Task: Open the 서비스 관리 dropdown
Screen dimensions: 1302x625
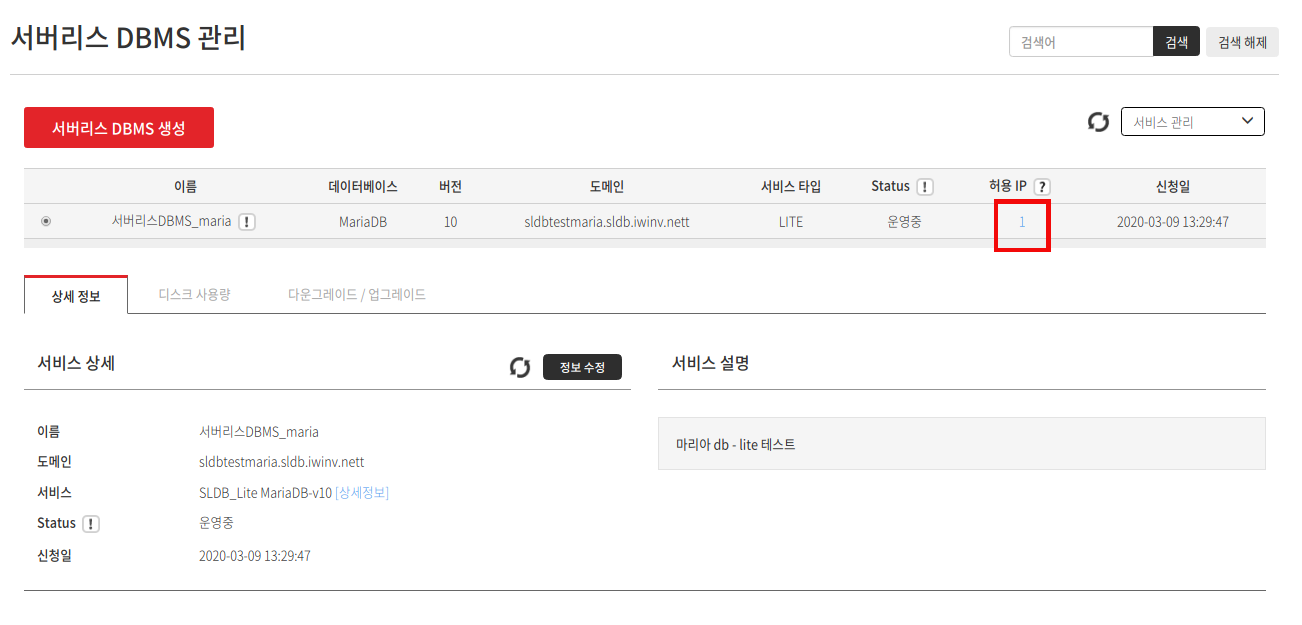Action: [1193, 121]
